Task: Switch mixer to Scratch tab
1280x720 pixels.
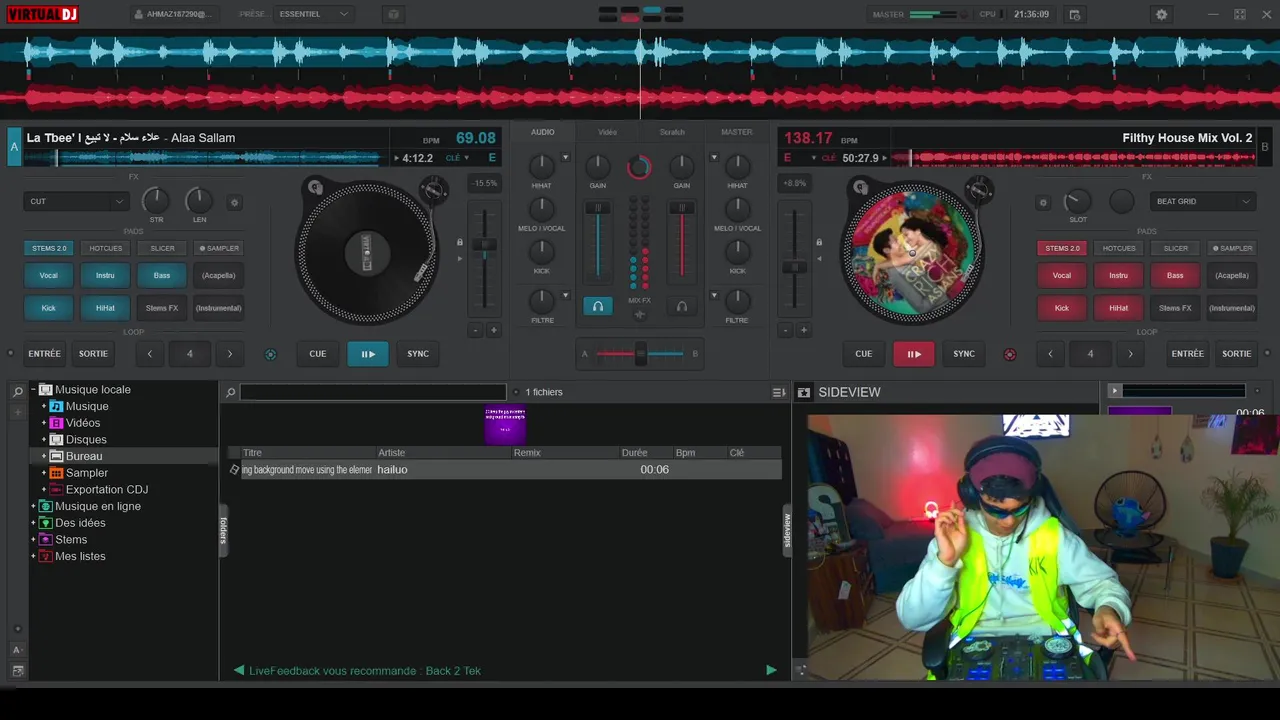Action: [672, 132]
